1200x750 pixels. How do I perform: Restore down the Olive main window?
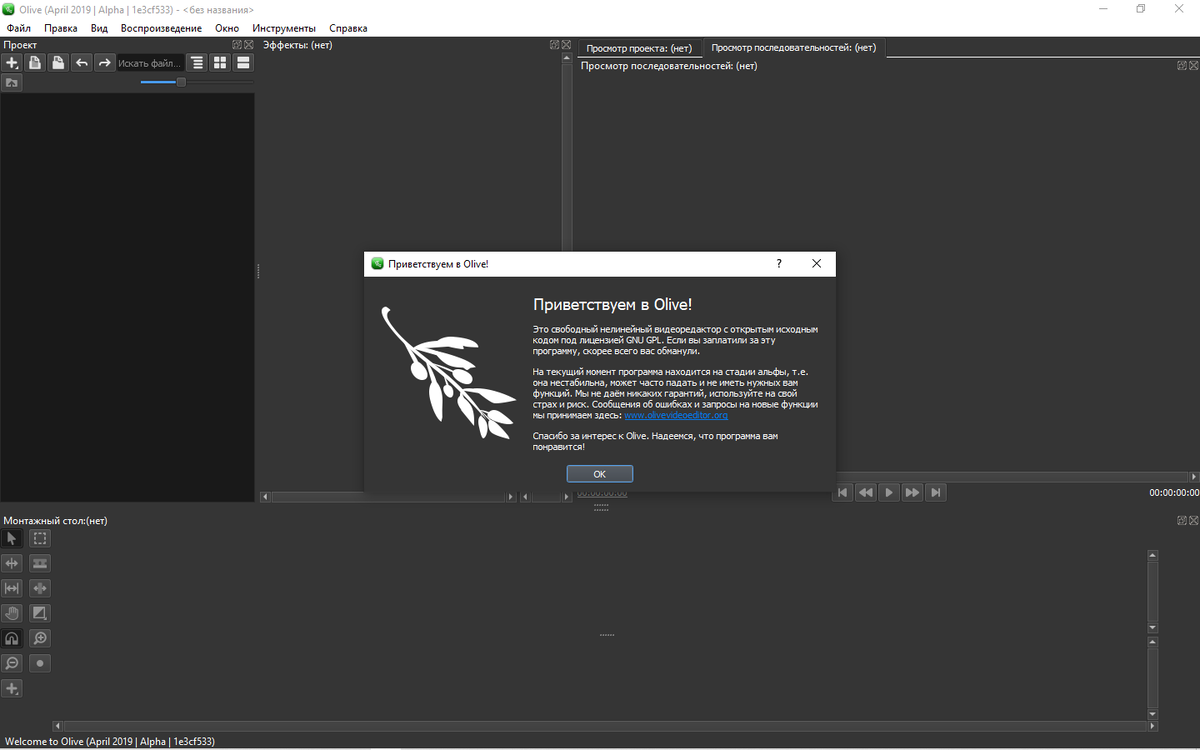coord(1140,9)
